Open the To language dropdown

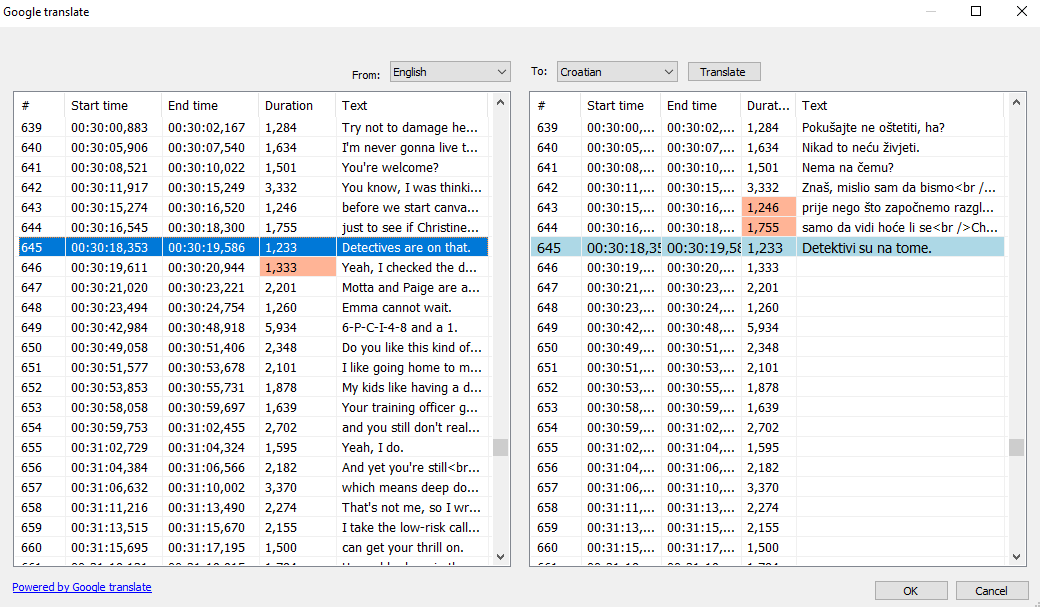click(x=616, y=71)
